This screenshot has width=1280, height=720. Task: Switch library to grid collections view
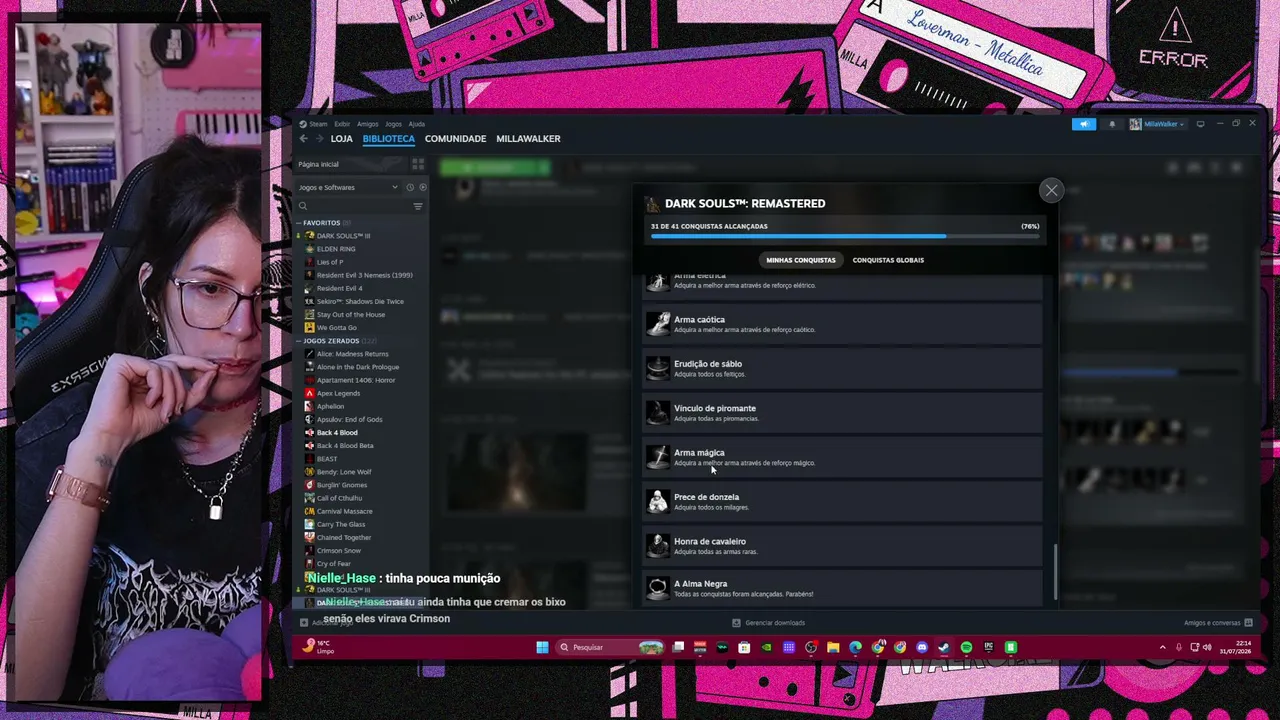(418, 164)
